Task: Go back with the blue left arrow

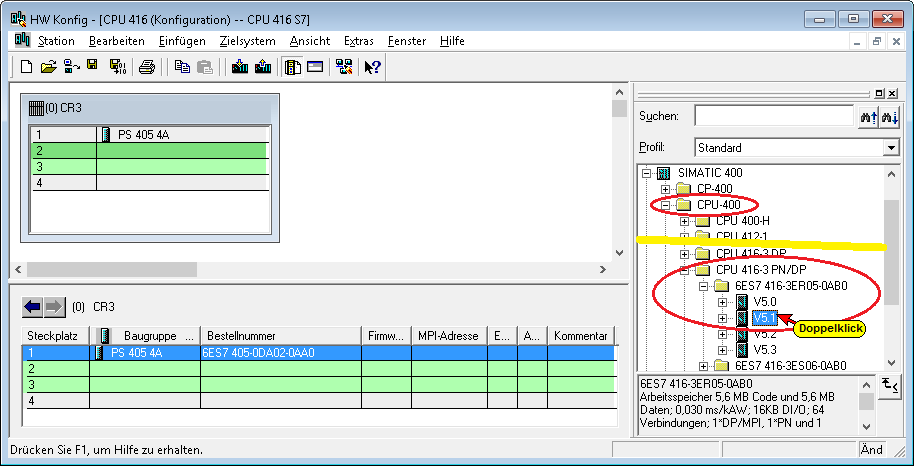Action: 33,307
